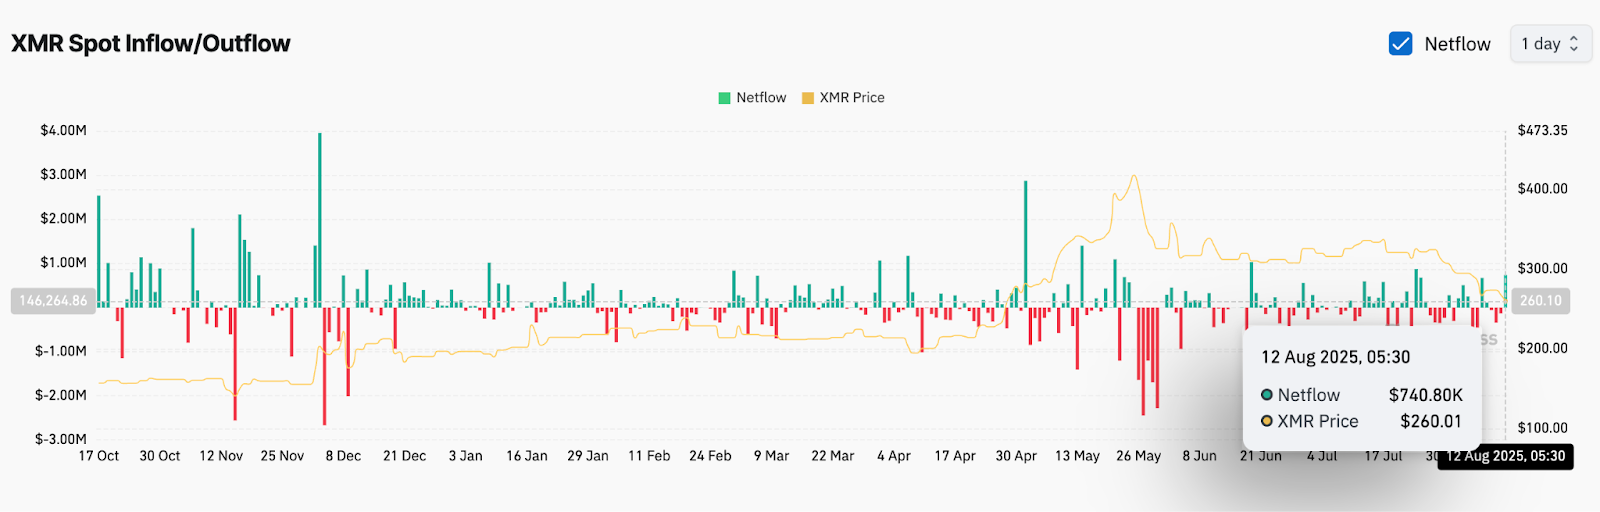
Task: Click the green Netflow dot in tooltip
Action: tap(1267, 395)
